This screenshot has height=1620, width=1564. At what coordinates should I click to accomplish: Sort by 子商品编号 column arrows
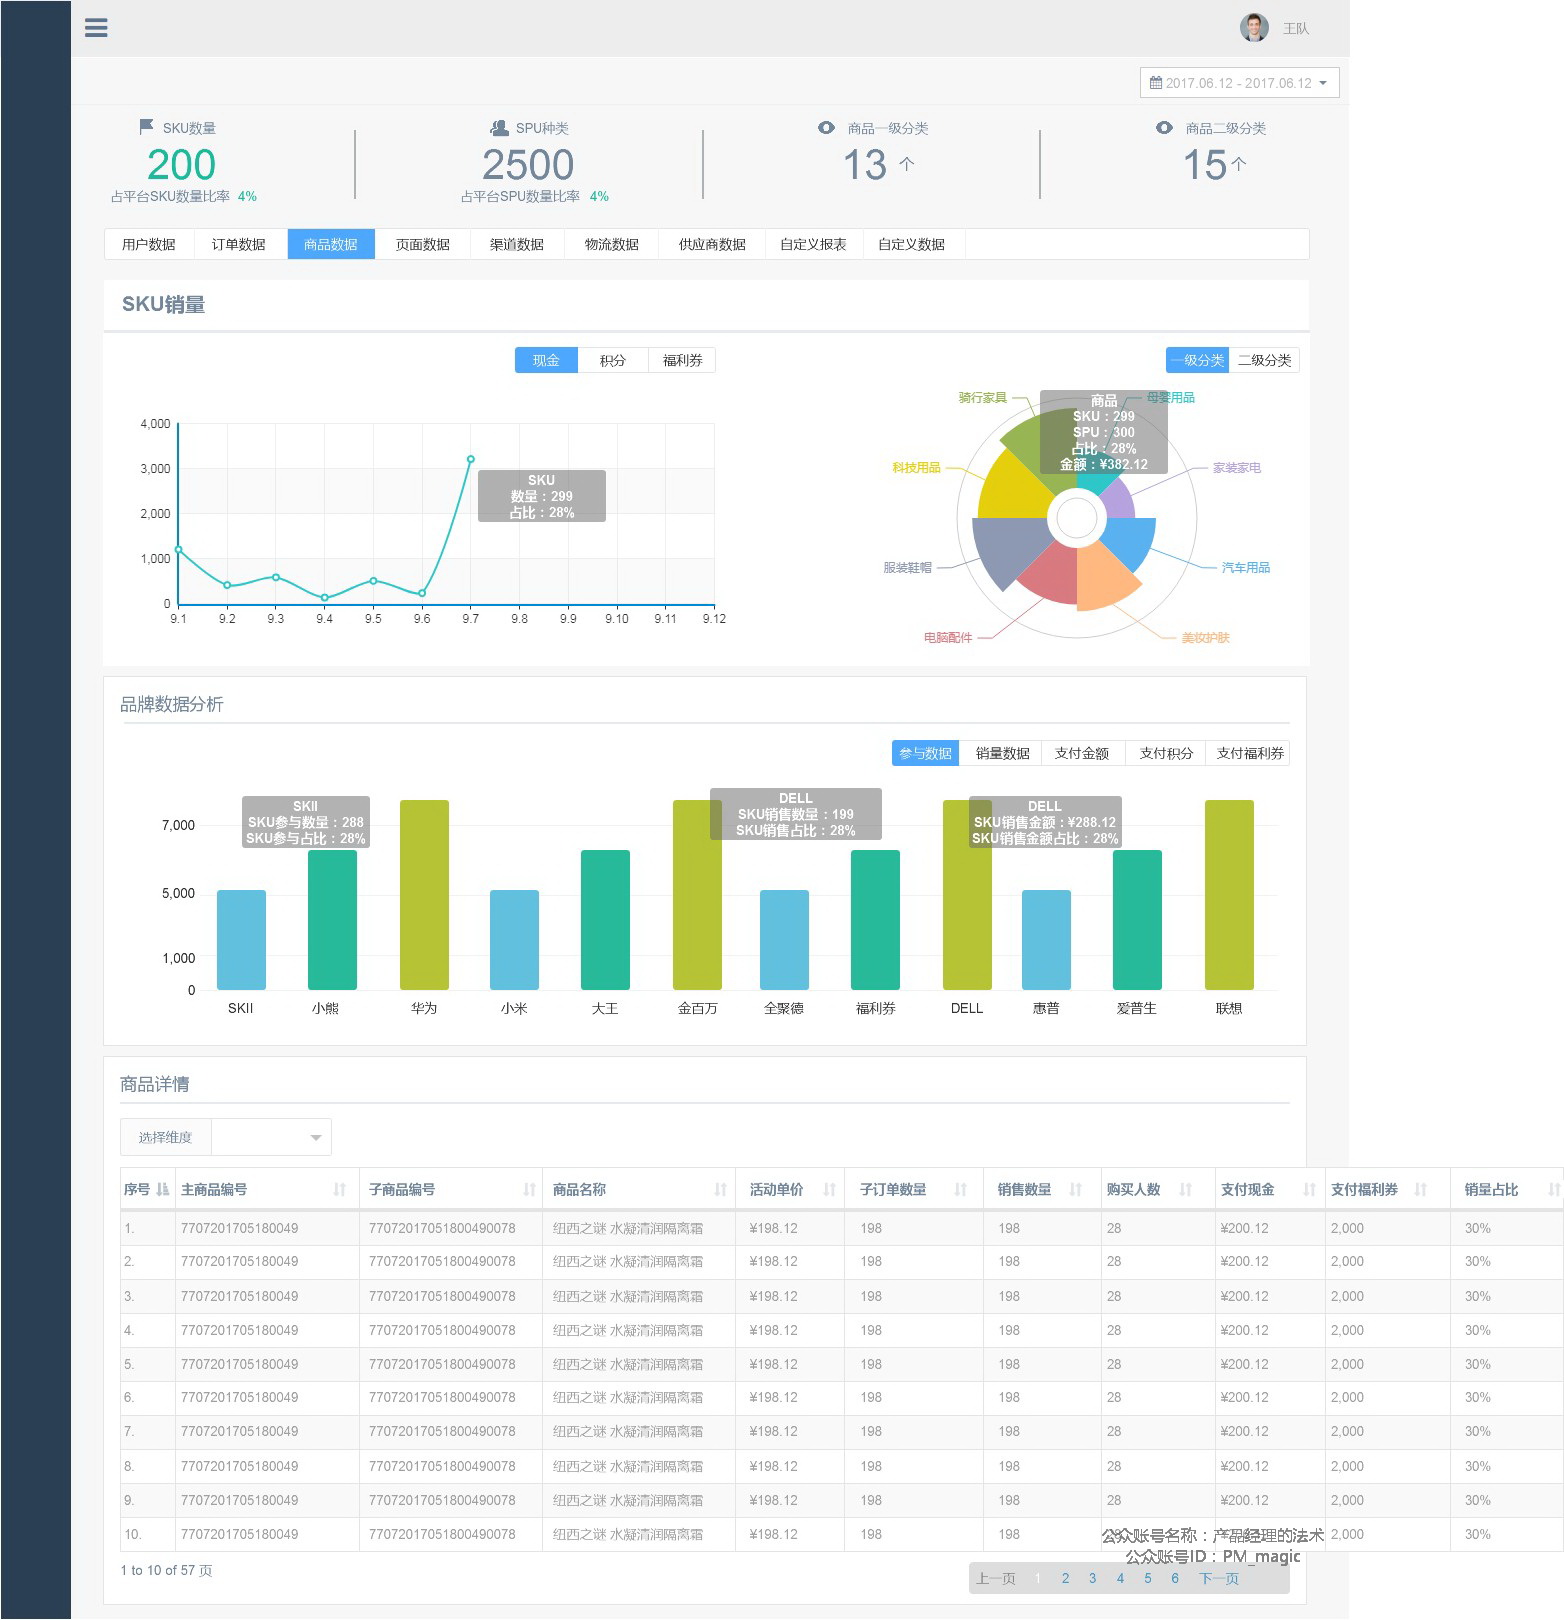pyautogui.click(x=529, y=1189)
